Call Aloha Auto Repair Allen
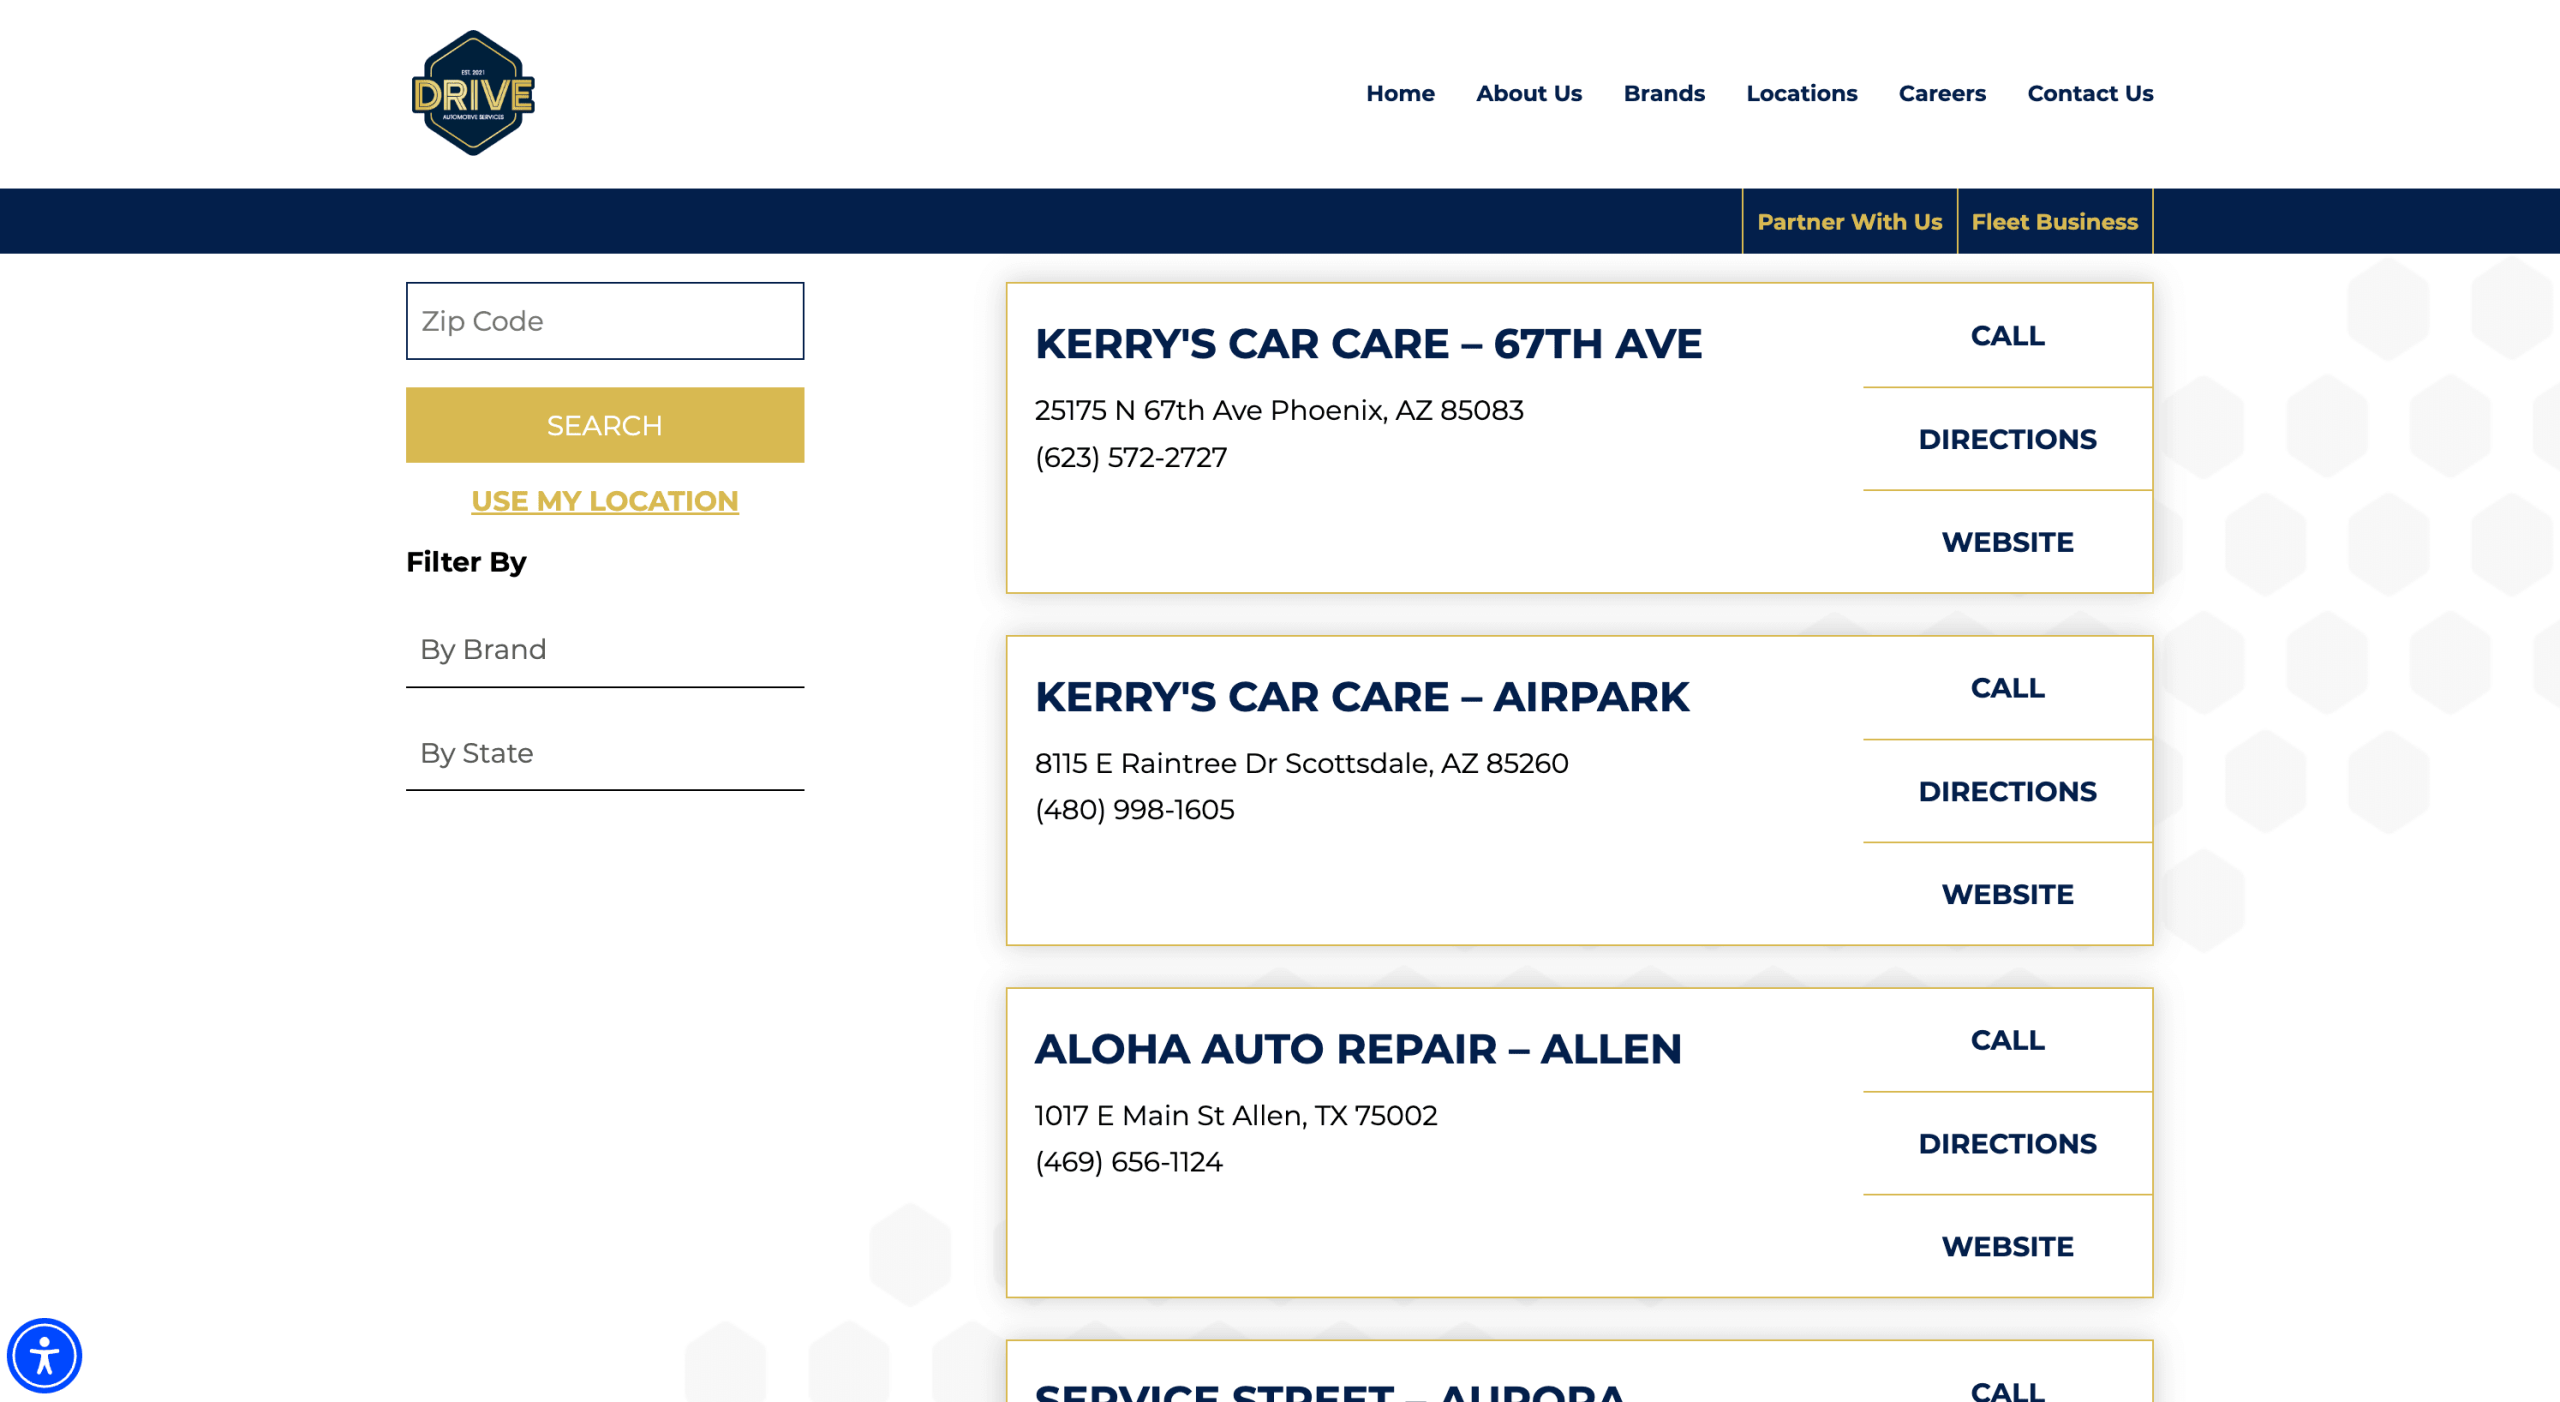This screenshot has height=1402, width=2560. (2007, 1040)
